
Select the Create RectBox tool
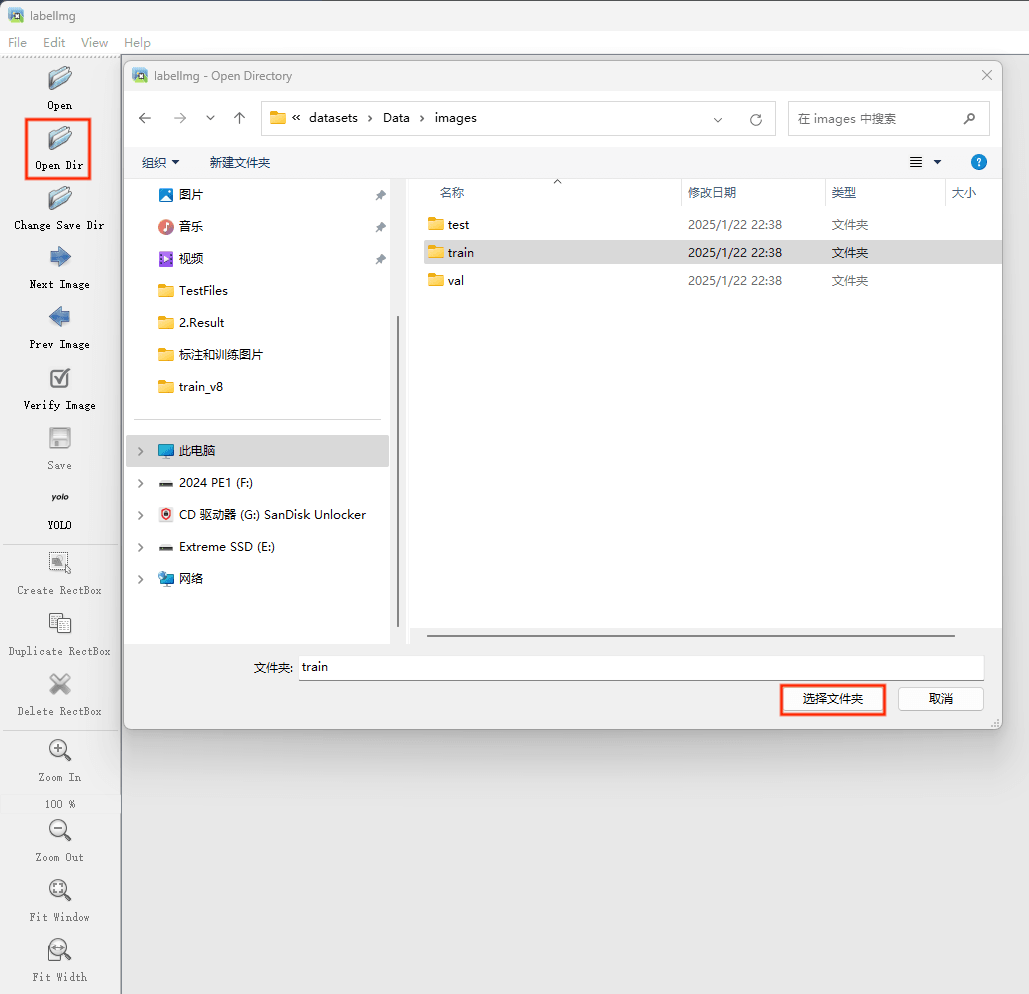click(60, 563)
